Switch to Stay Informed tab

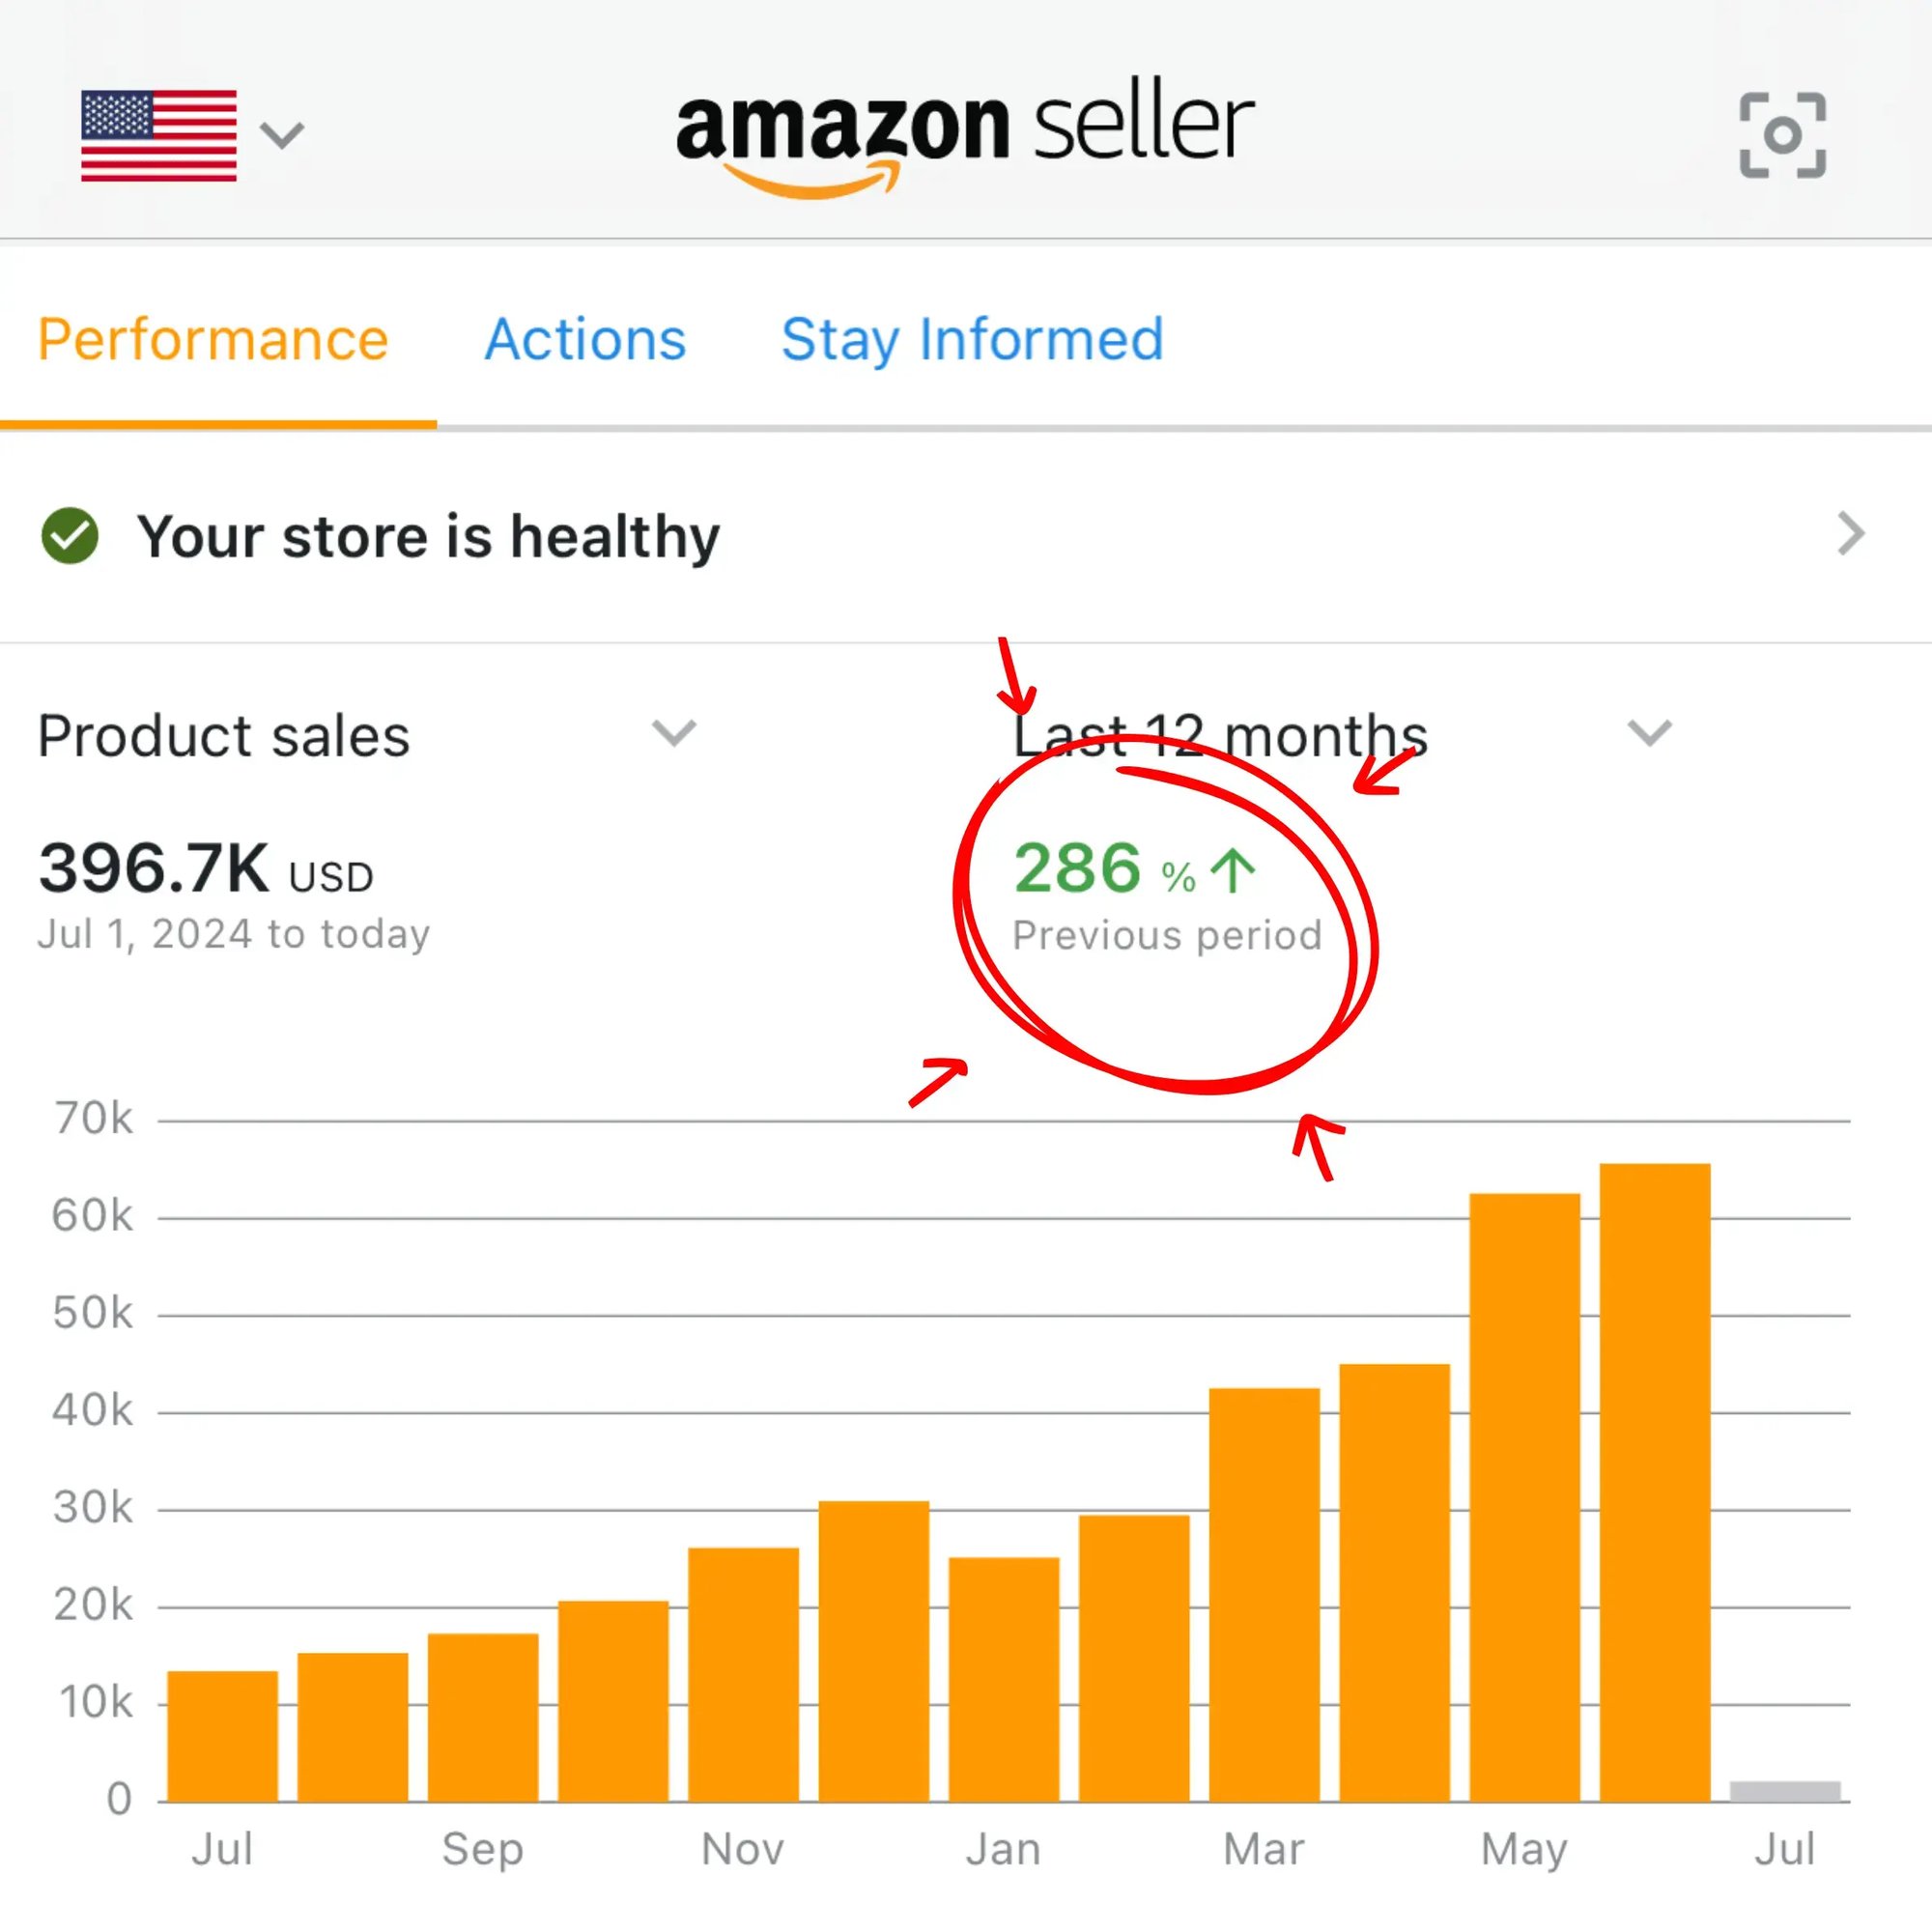972,339
